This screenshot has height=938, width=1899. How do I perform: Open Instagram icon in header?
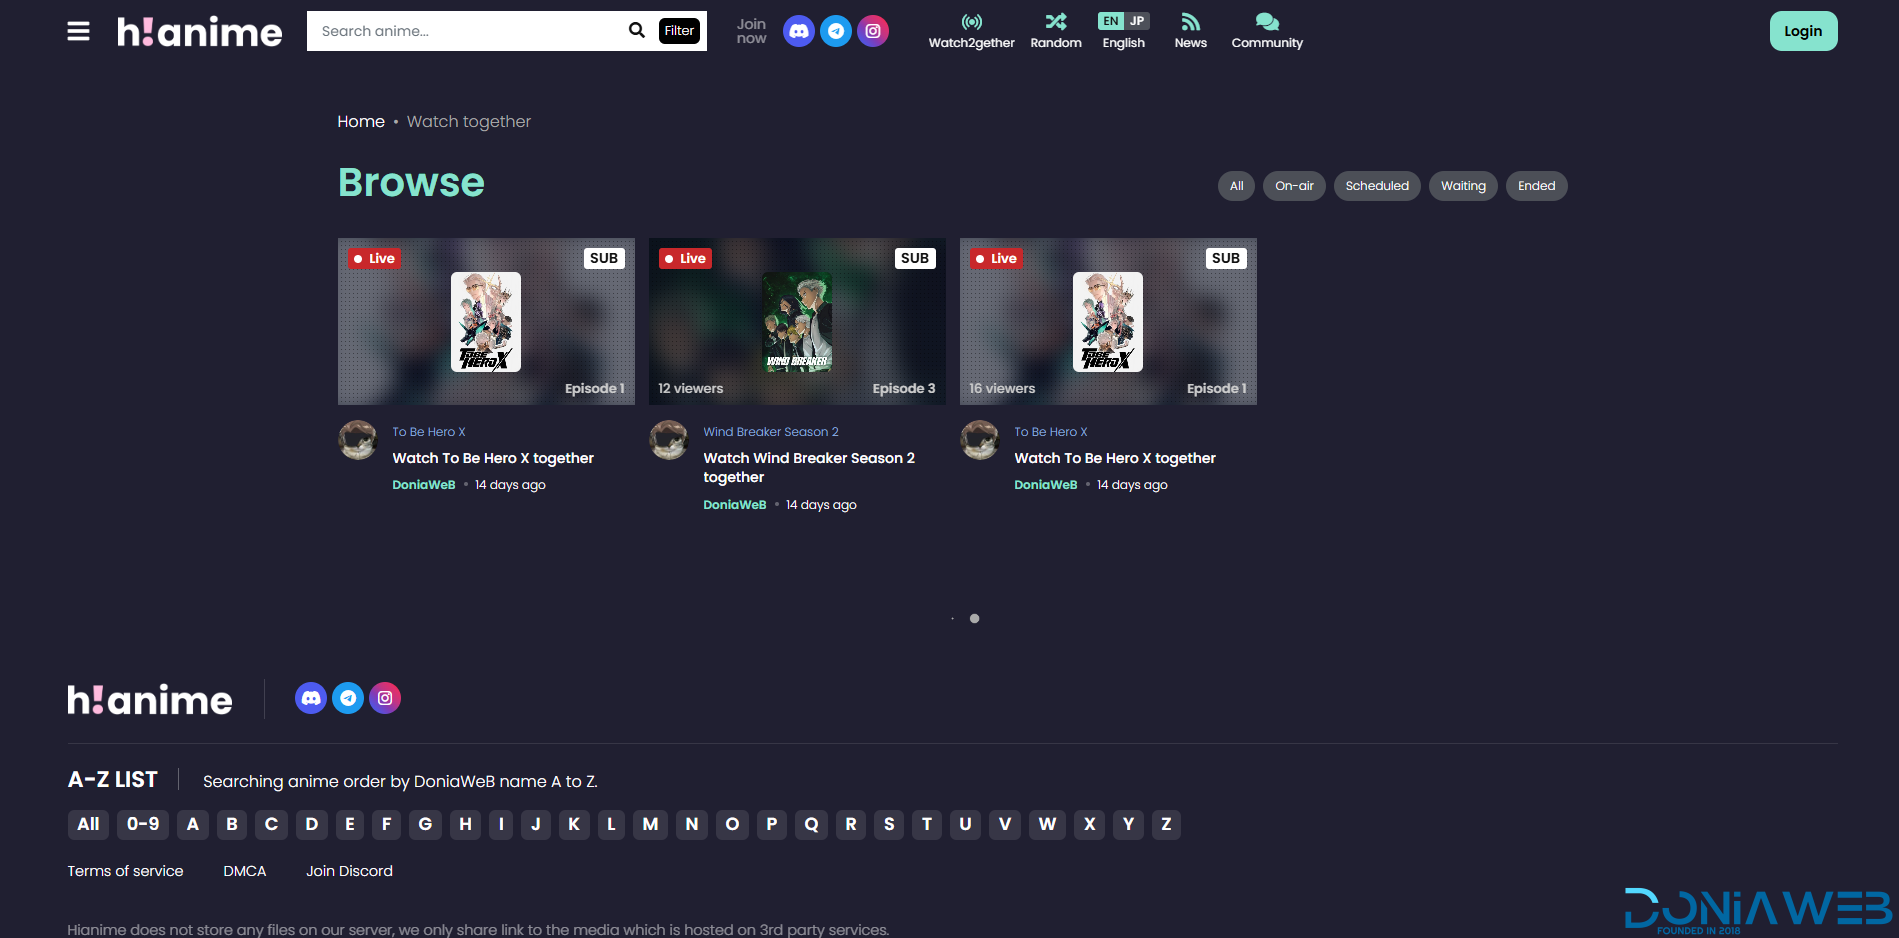pos(873,31)
